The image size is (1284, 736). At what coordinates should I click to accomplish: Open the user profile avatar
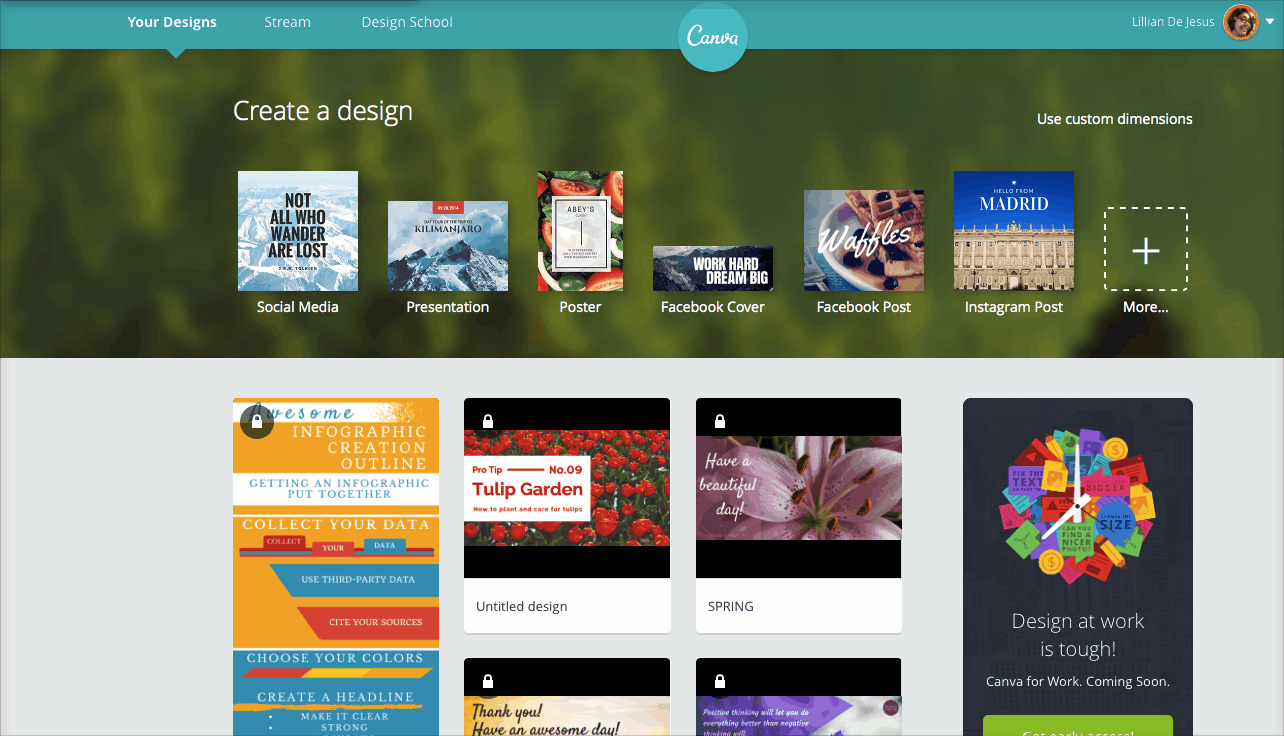pyautogui.click(x=1241, y=22)
